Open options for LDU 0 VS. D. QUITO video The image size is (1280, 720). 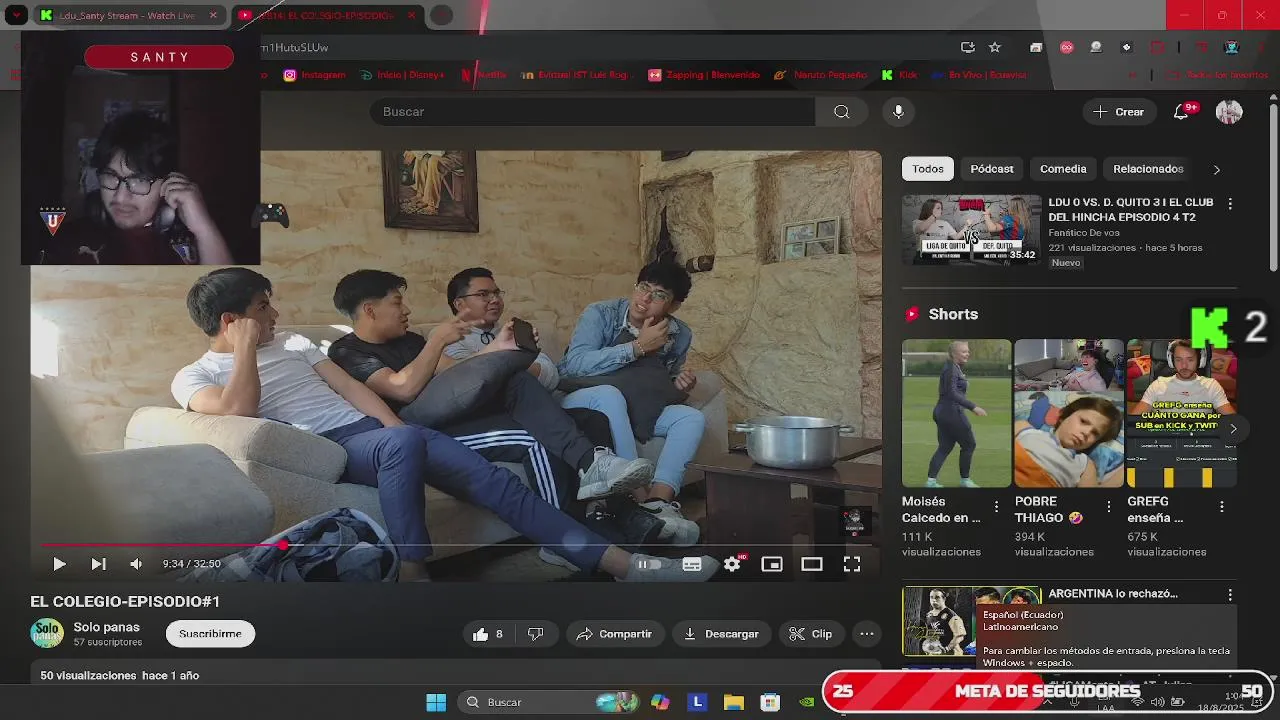click(1230, 203)
